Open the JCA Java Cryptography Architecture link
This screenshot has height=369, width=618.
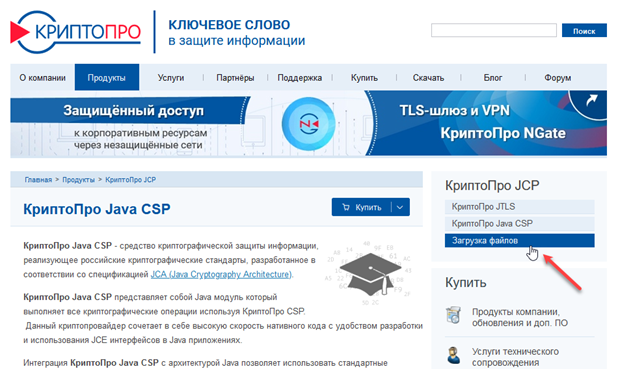coord(221,274)
